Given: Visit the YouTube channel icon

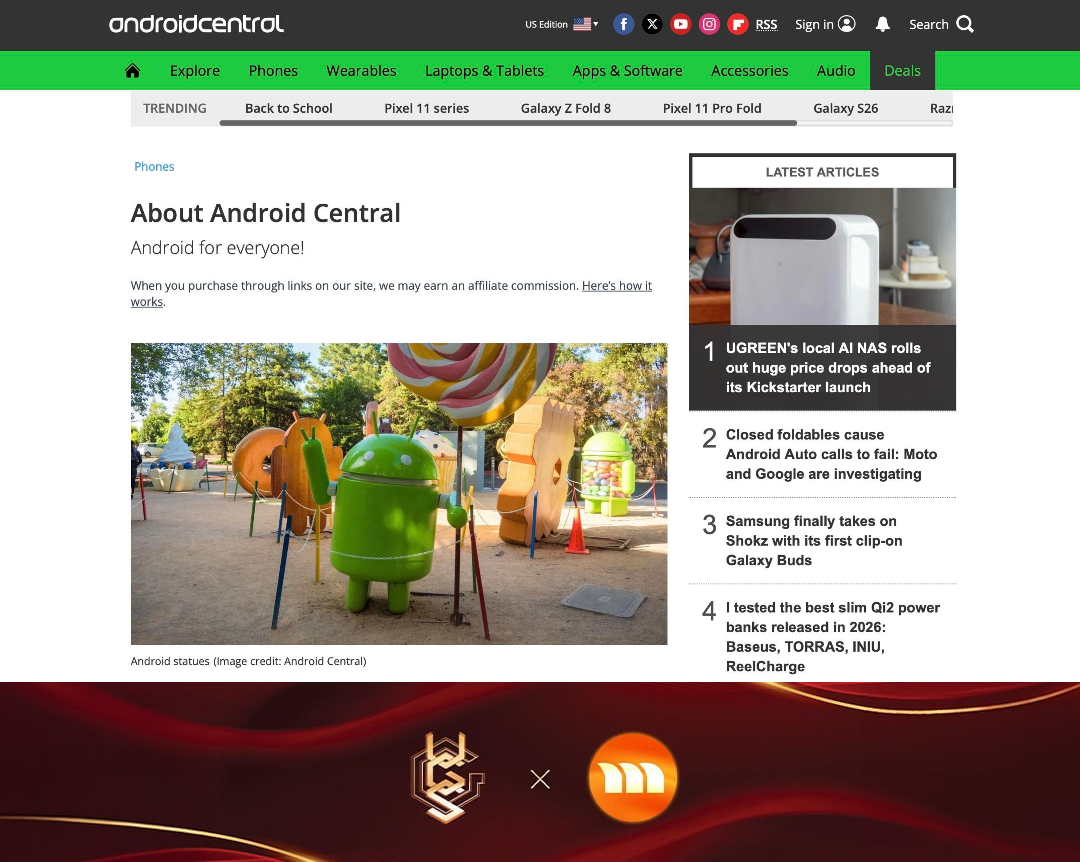Looking at the screenshot, I should coord(681,24).
